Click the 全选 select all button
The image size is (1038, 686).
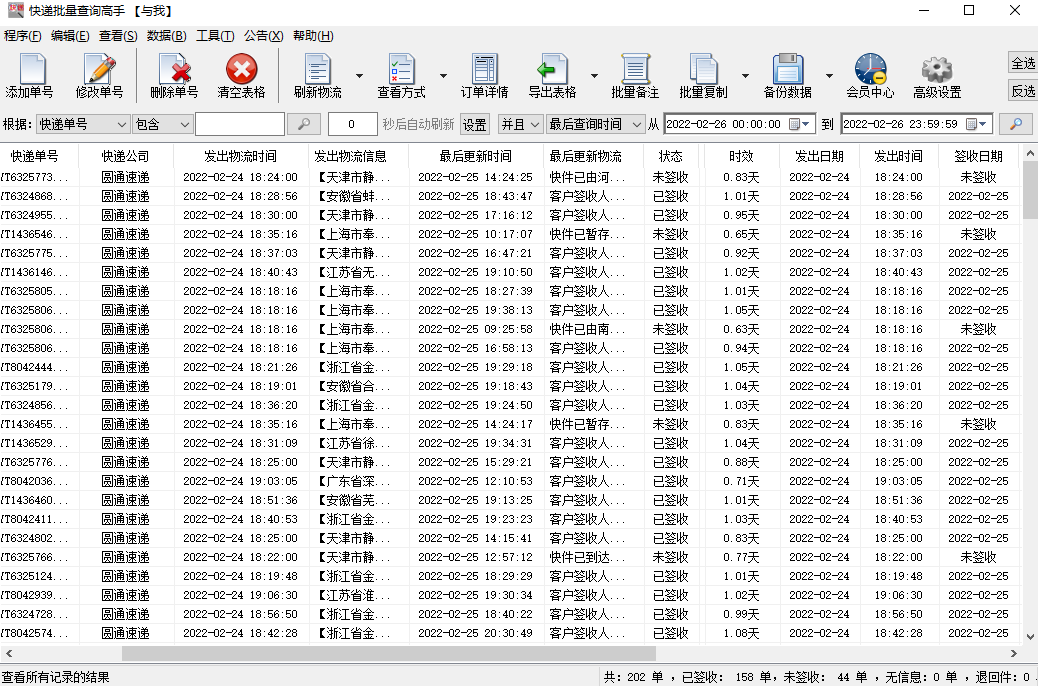pyautogui.click(x=1023, y=63)
